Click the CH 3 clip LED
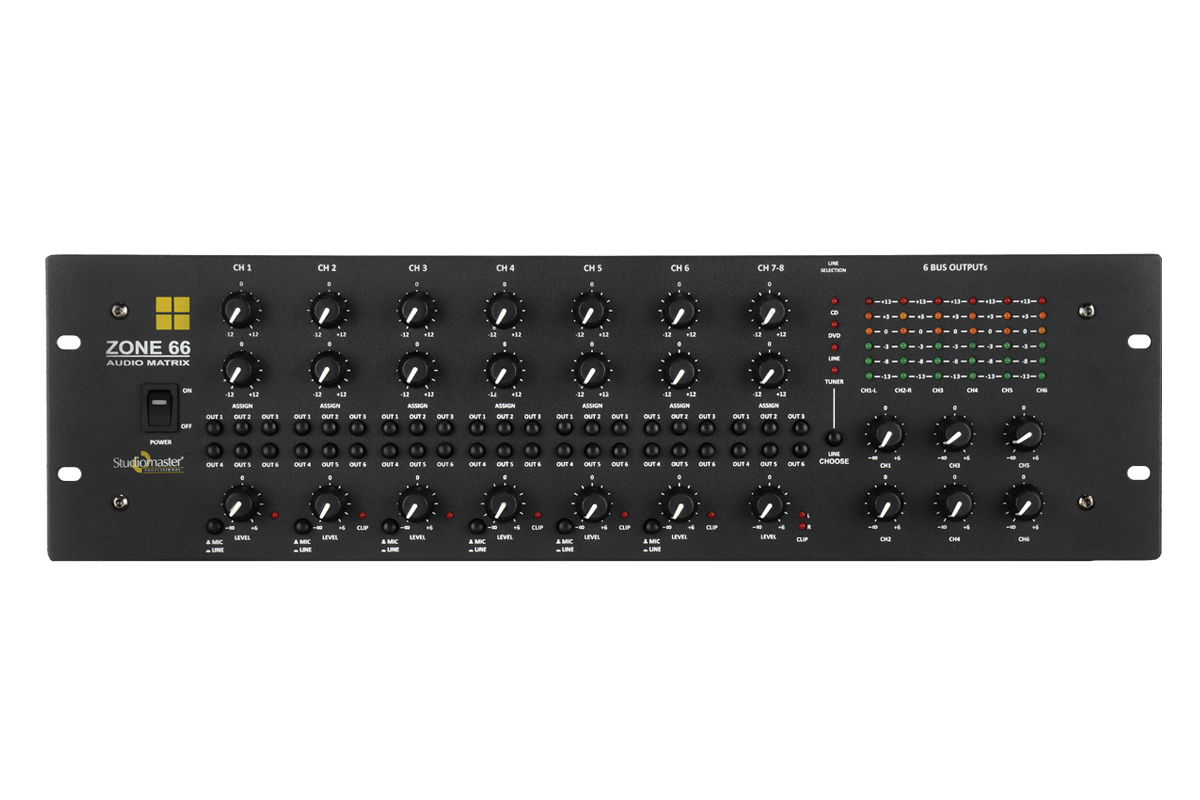This screenshot has width=1200, height=800. click(450, 516)
